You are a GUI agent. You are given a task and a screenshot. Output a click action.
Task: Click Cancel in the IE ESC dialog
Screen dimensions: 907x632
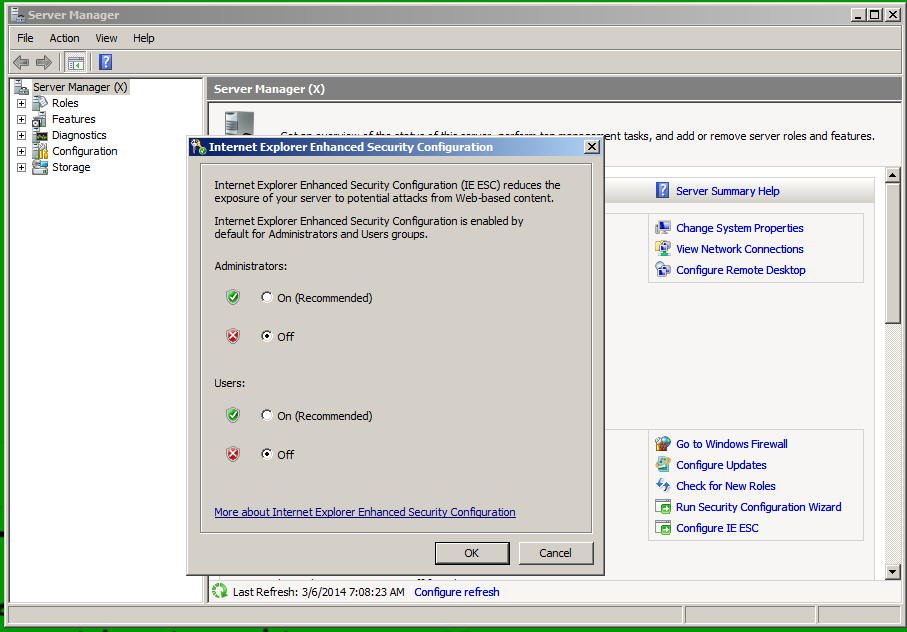tap(555, 553)
